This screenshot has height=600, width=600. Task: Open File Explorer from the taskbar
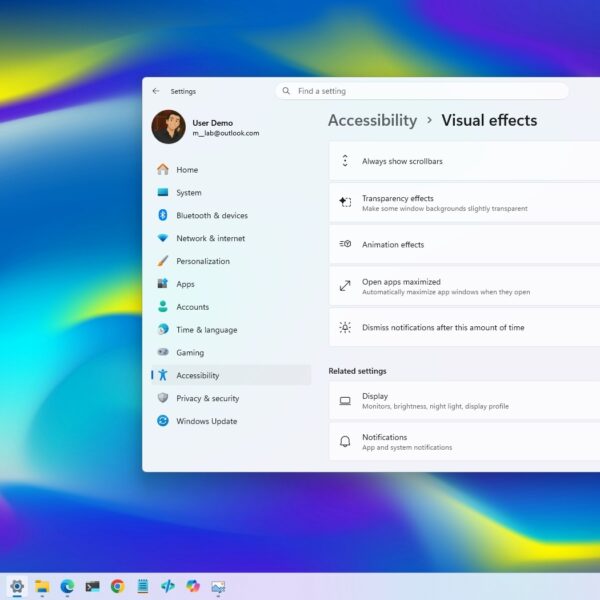(x=42, y=586)
